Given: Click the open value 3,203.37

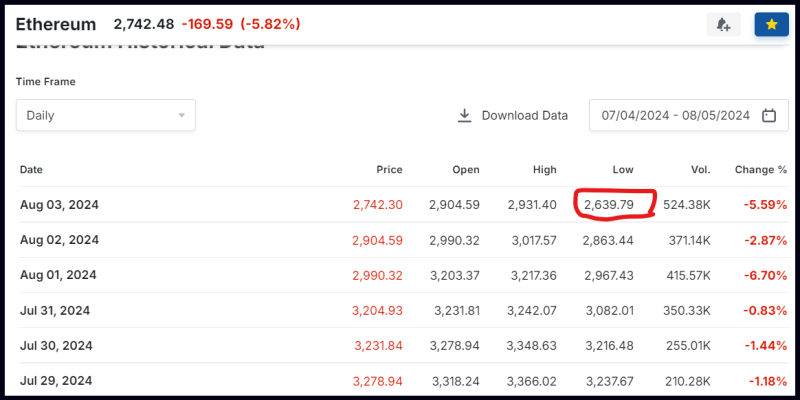Looking at the screenshot, I should coord(455,276).
